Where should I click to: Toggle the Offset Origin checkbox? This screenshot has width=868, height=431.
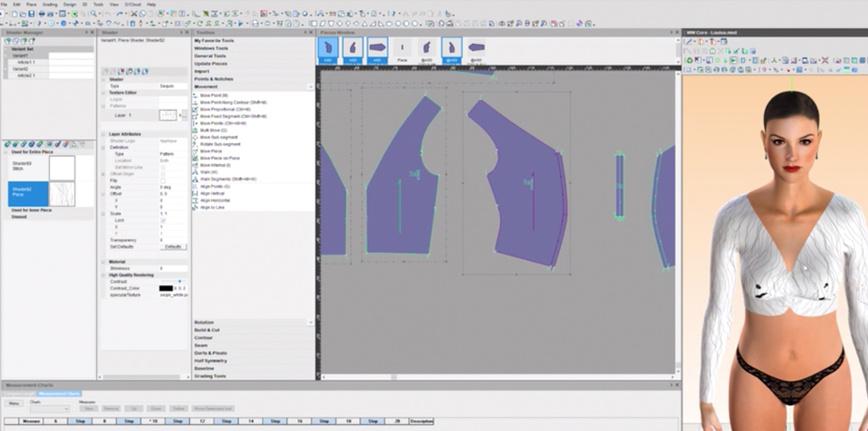click(x=162, y=174)
